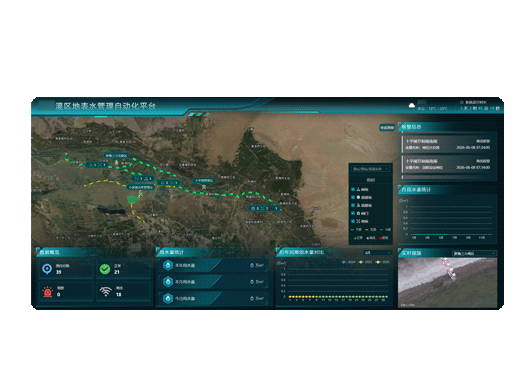Click the water drop icon for today's usage
Viewport: 530px width, 392px height.
point(168,298)
